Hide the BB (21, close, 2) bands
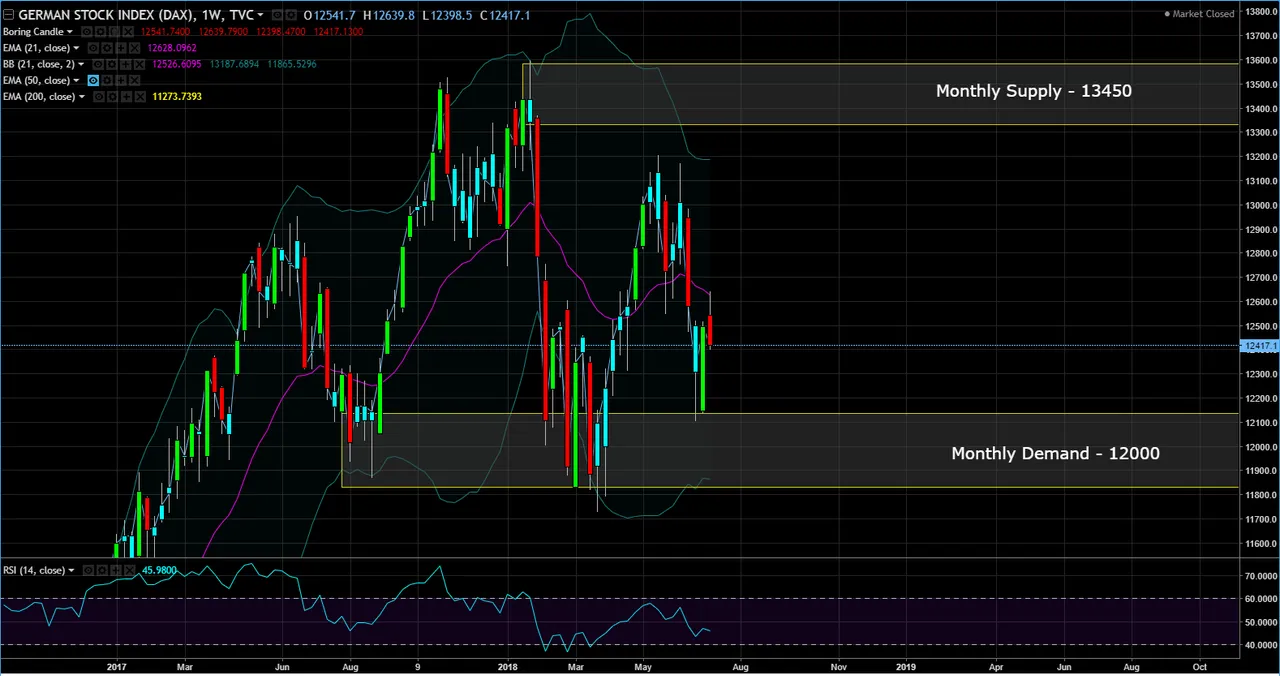This screenshot has height=676, width=1280. coord(98,64)
